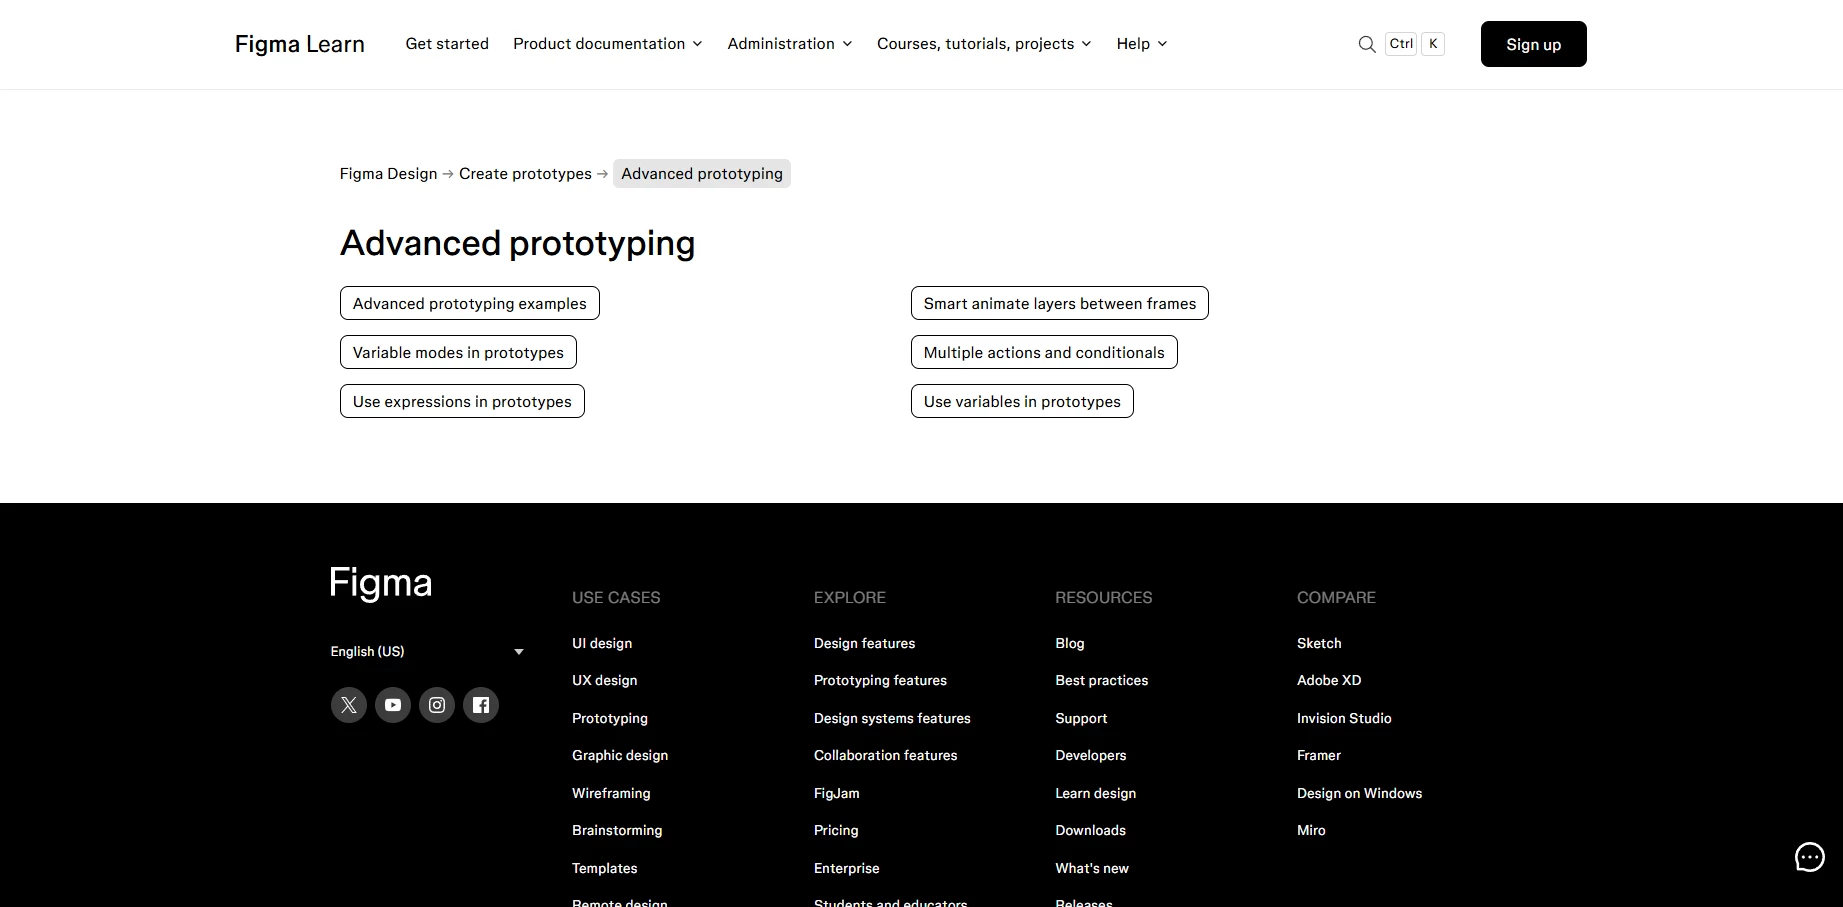Image resolution: width=1843 pixels, height=907 pixels.
Task: Click the Figma footer logo
Action: [381, 583]
